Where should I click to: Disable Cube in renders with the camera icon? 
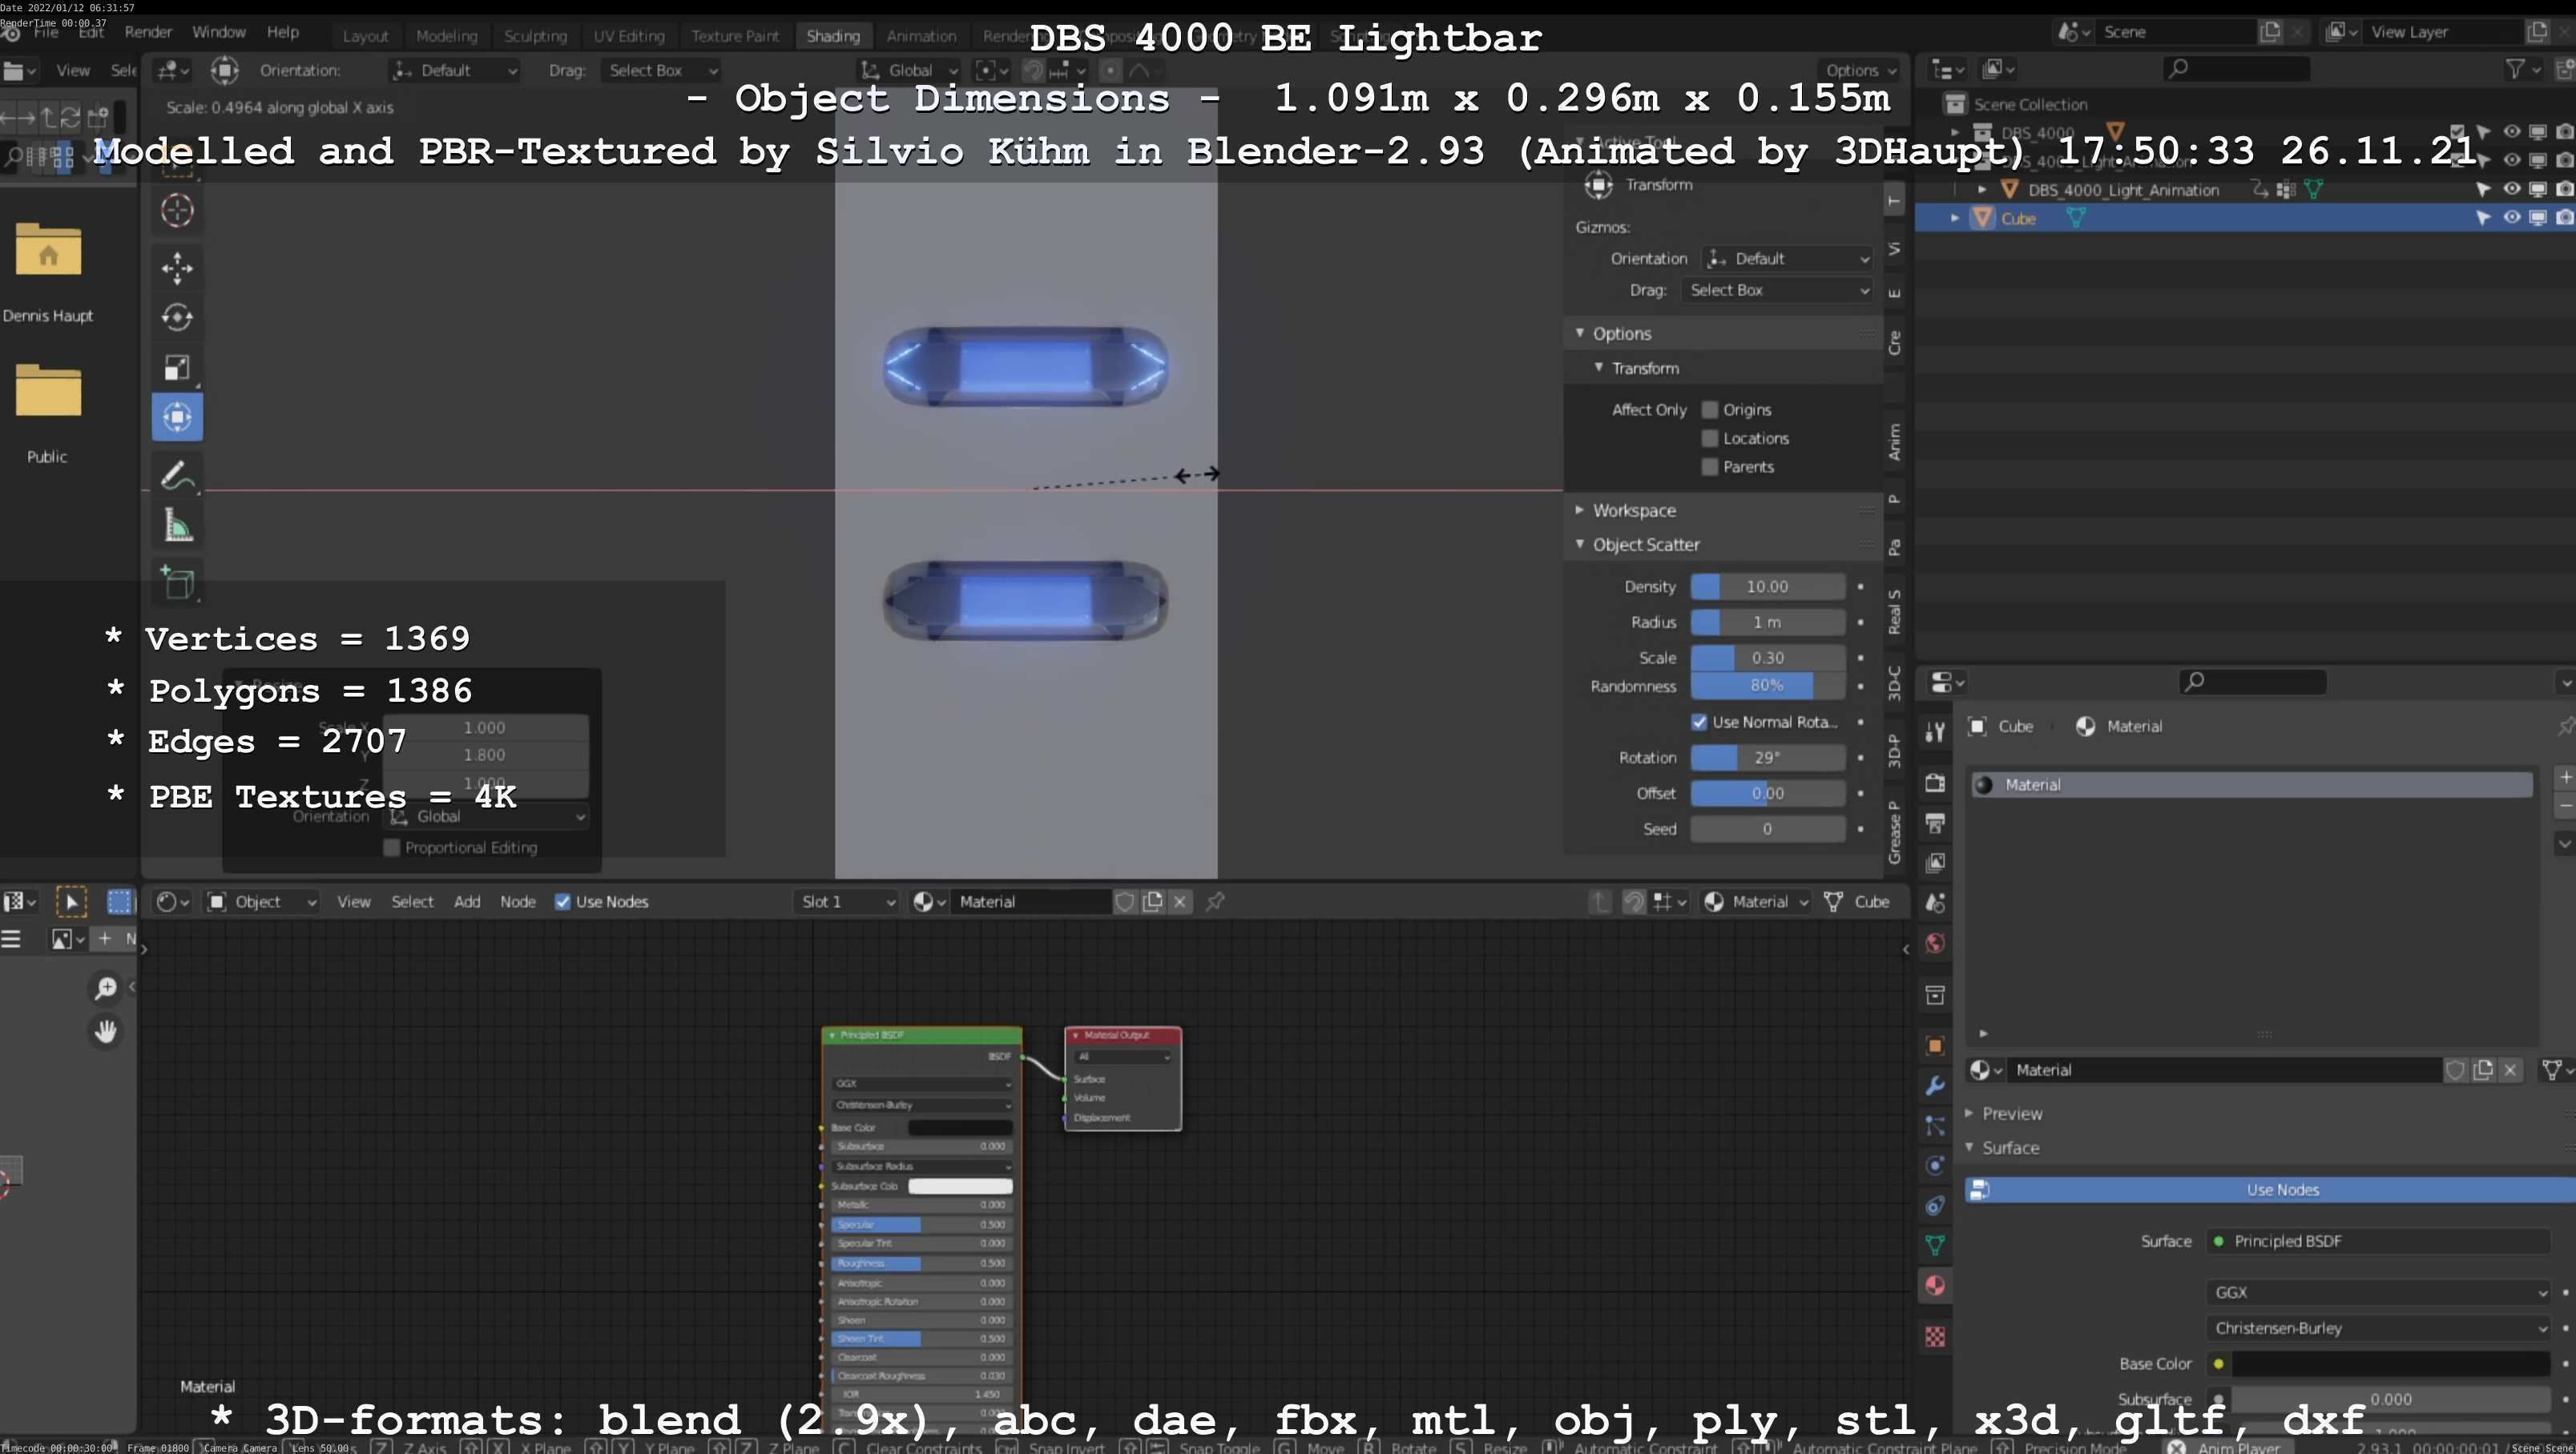2564,218
